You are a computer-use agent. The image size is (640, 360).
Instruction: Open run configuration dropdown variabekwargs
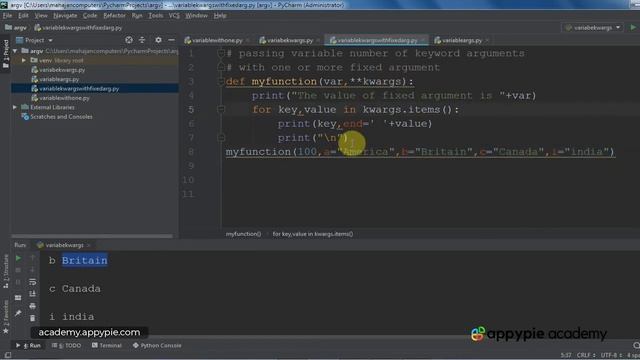point(593,27)
